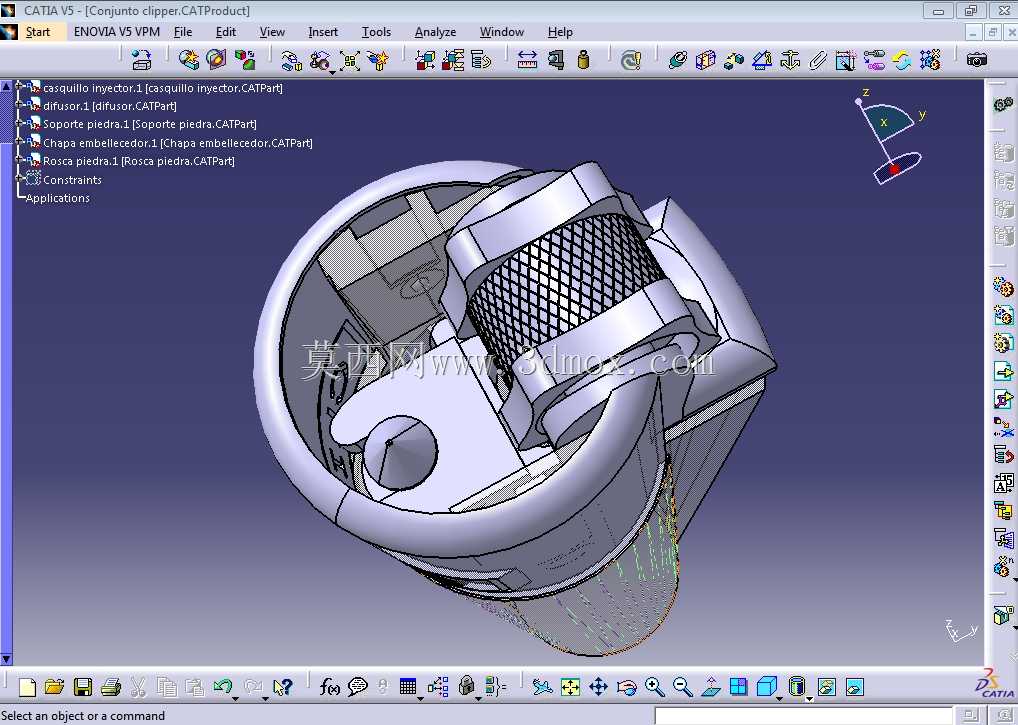The height and width of the screenshot is (725, 1018).
Task: Open the View menu
Action: [x=272, y=32]
